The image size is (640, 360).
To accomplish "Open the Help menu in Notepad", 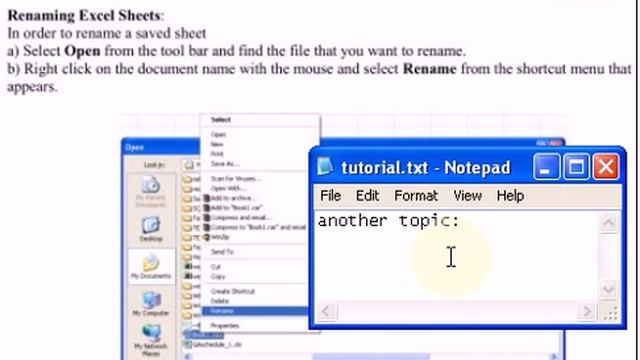I will [x=510, y=196].
